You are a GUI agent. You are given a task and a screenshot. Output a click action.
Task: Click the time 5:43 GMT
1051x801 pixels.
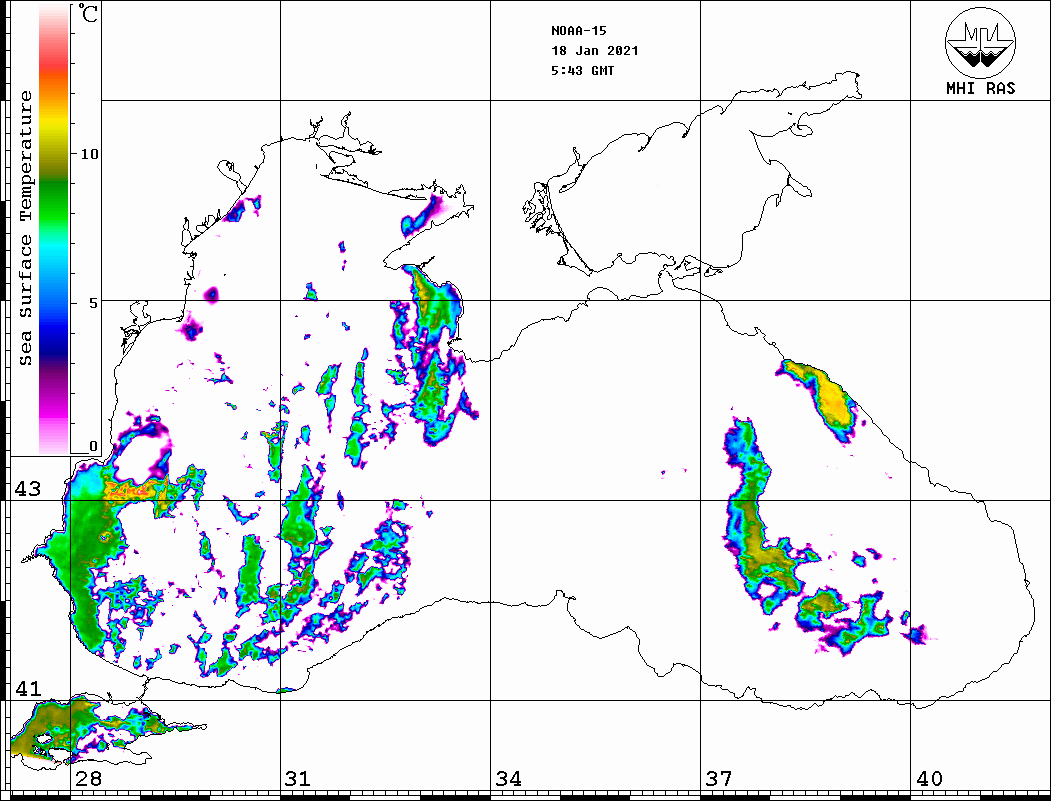[x=582, y=70]
